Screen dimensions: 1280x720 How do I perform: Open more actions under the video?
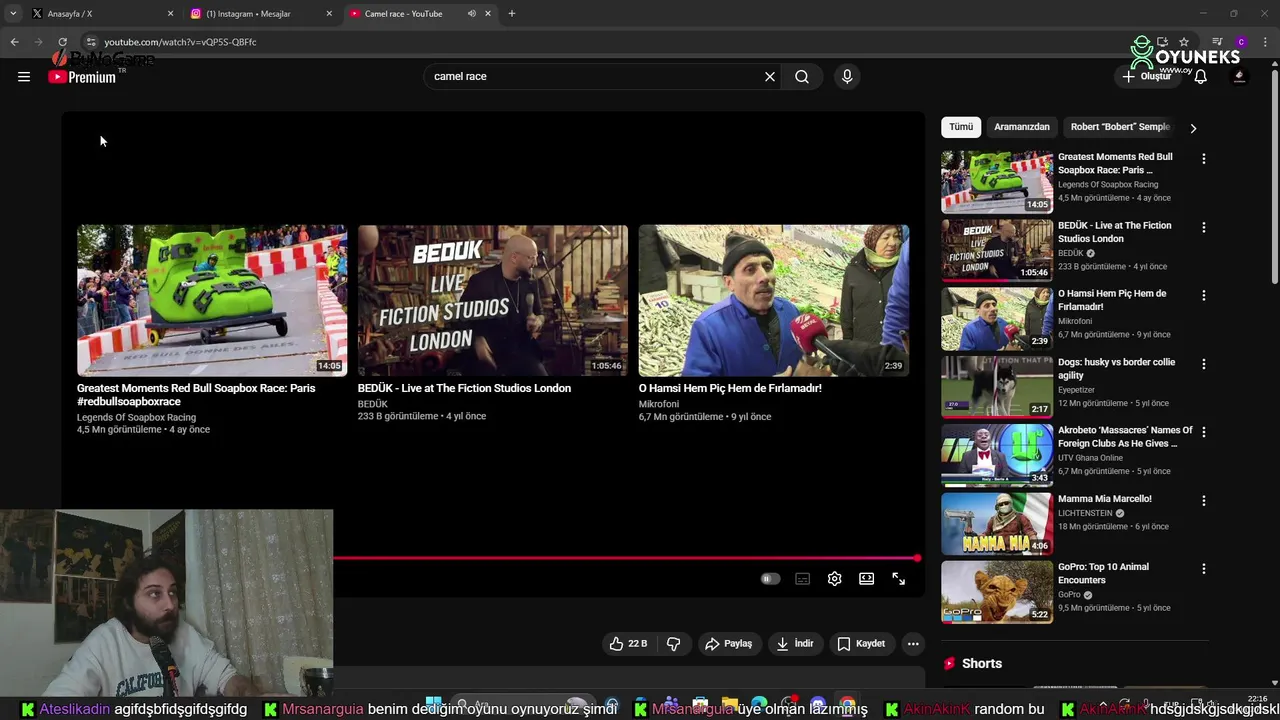tap(913, 644)
